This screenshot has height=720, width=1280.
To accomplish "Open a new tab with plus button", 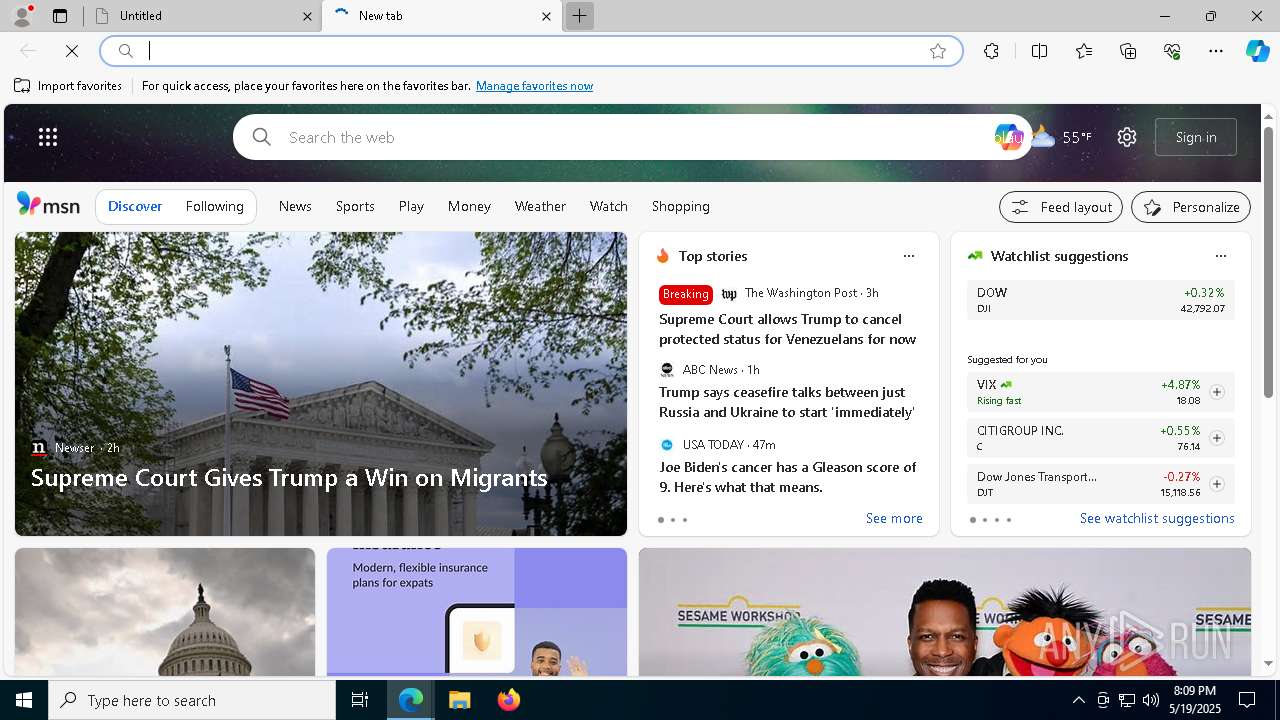I will tap(579, 16).
